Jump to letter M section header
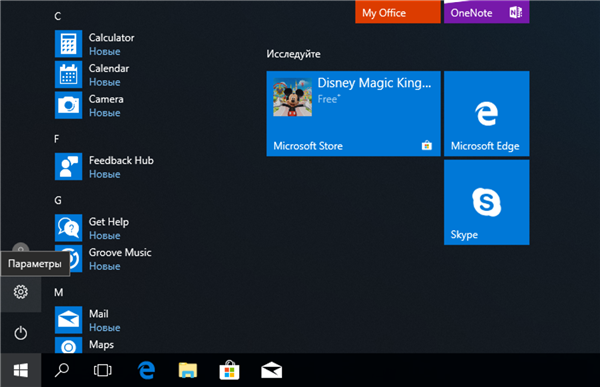The width and height of the screenshot is (600, 387). (x=59, y=292)
